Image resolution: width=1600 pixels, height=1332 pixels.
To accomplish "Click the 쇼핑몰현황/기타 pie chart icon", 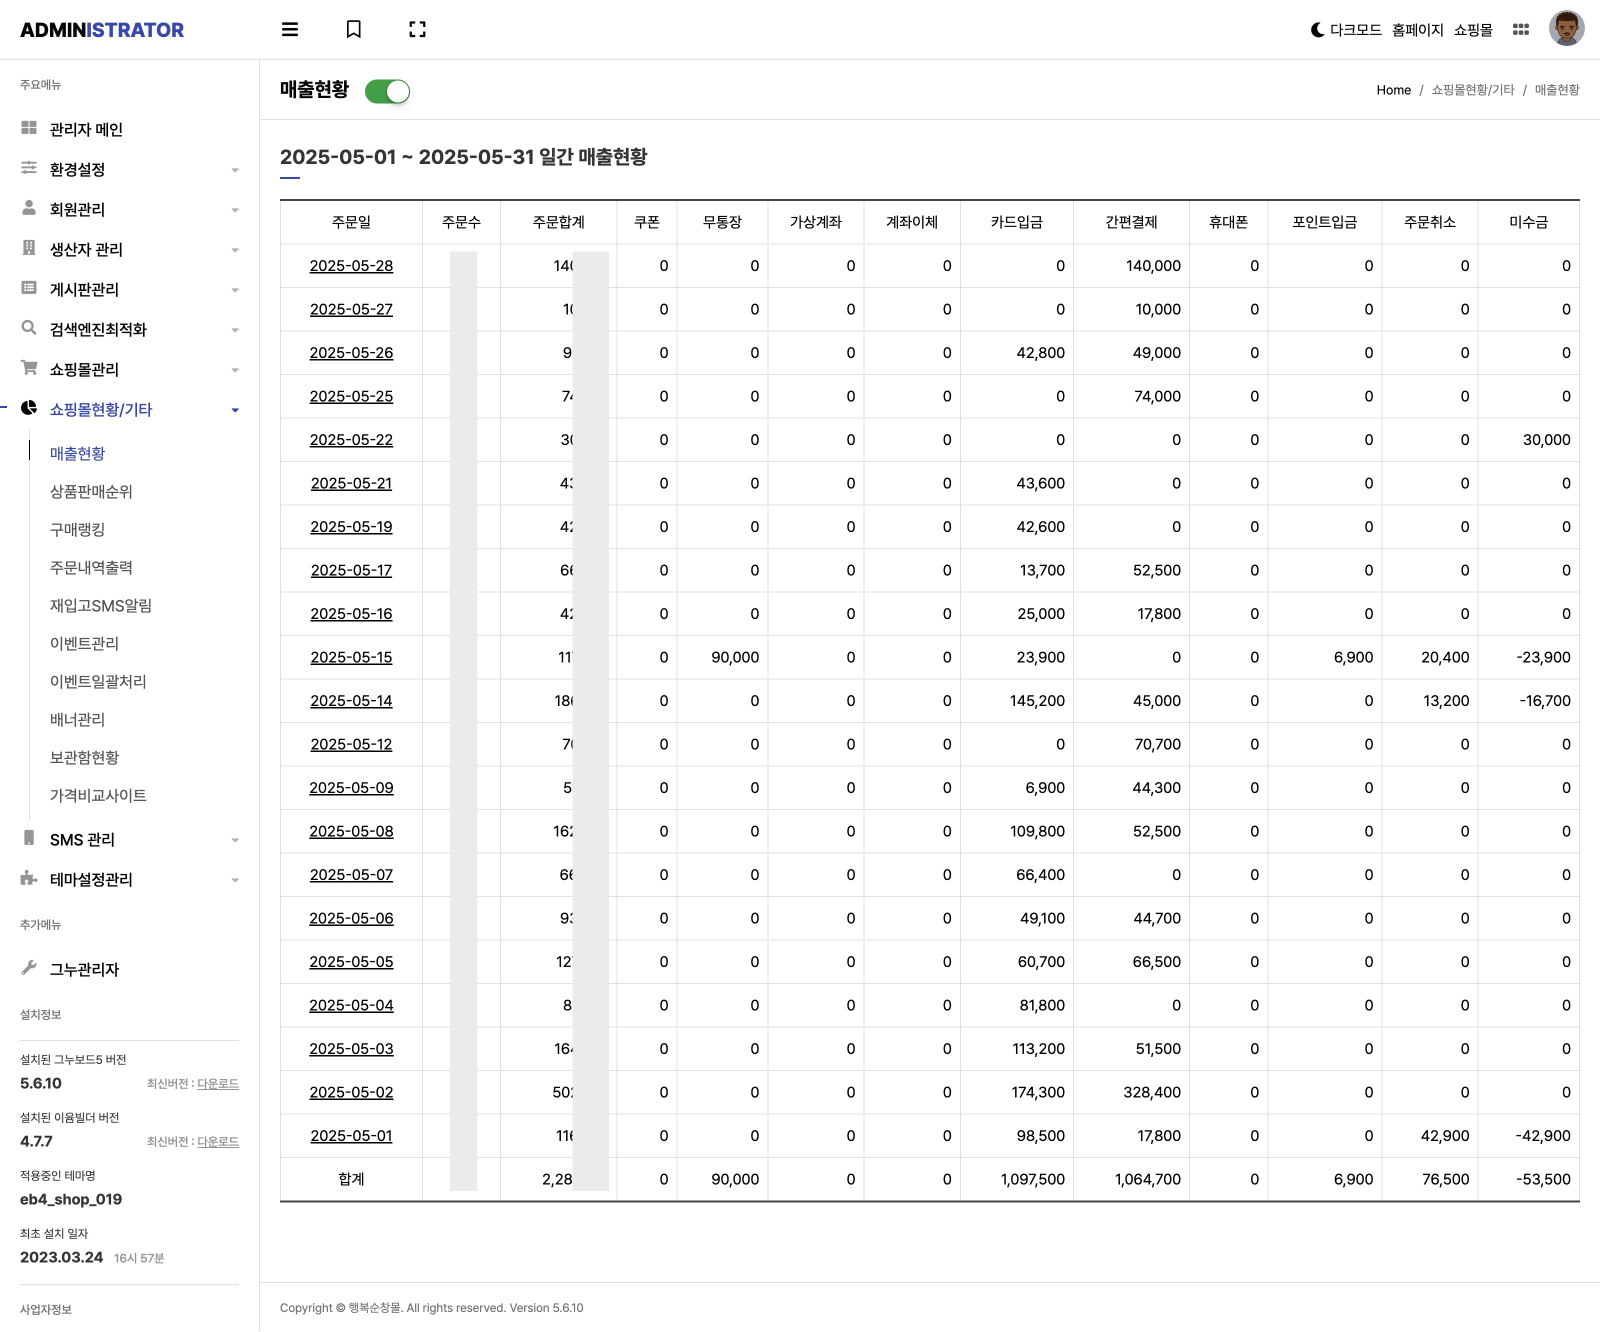I will pyautogui.click(x=29, y=408).
